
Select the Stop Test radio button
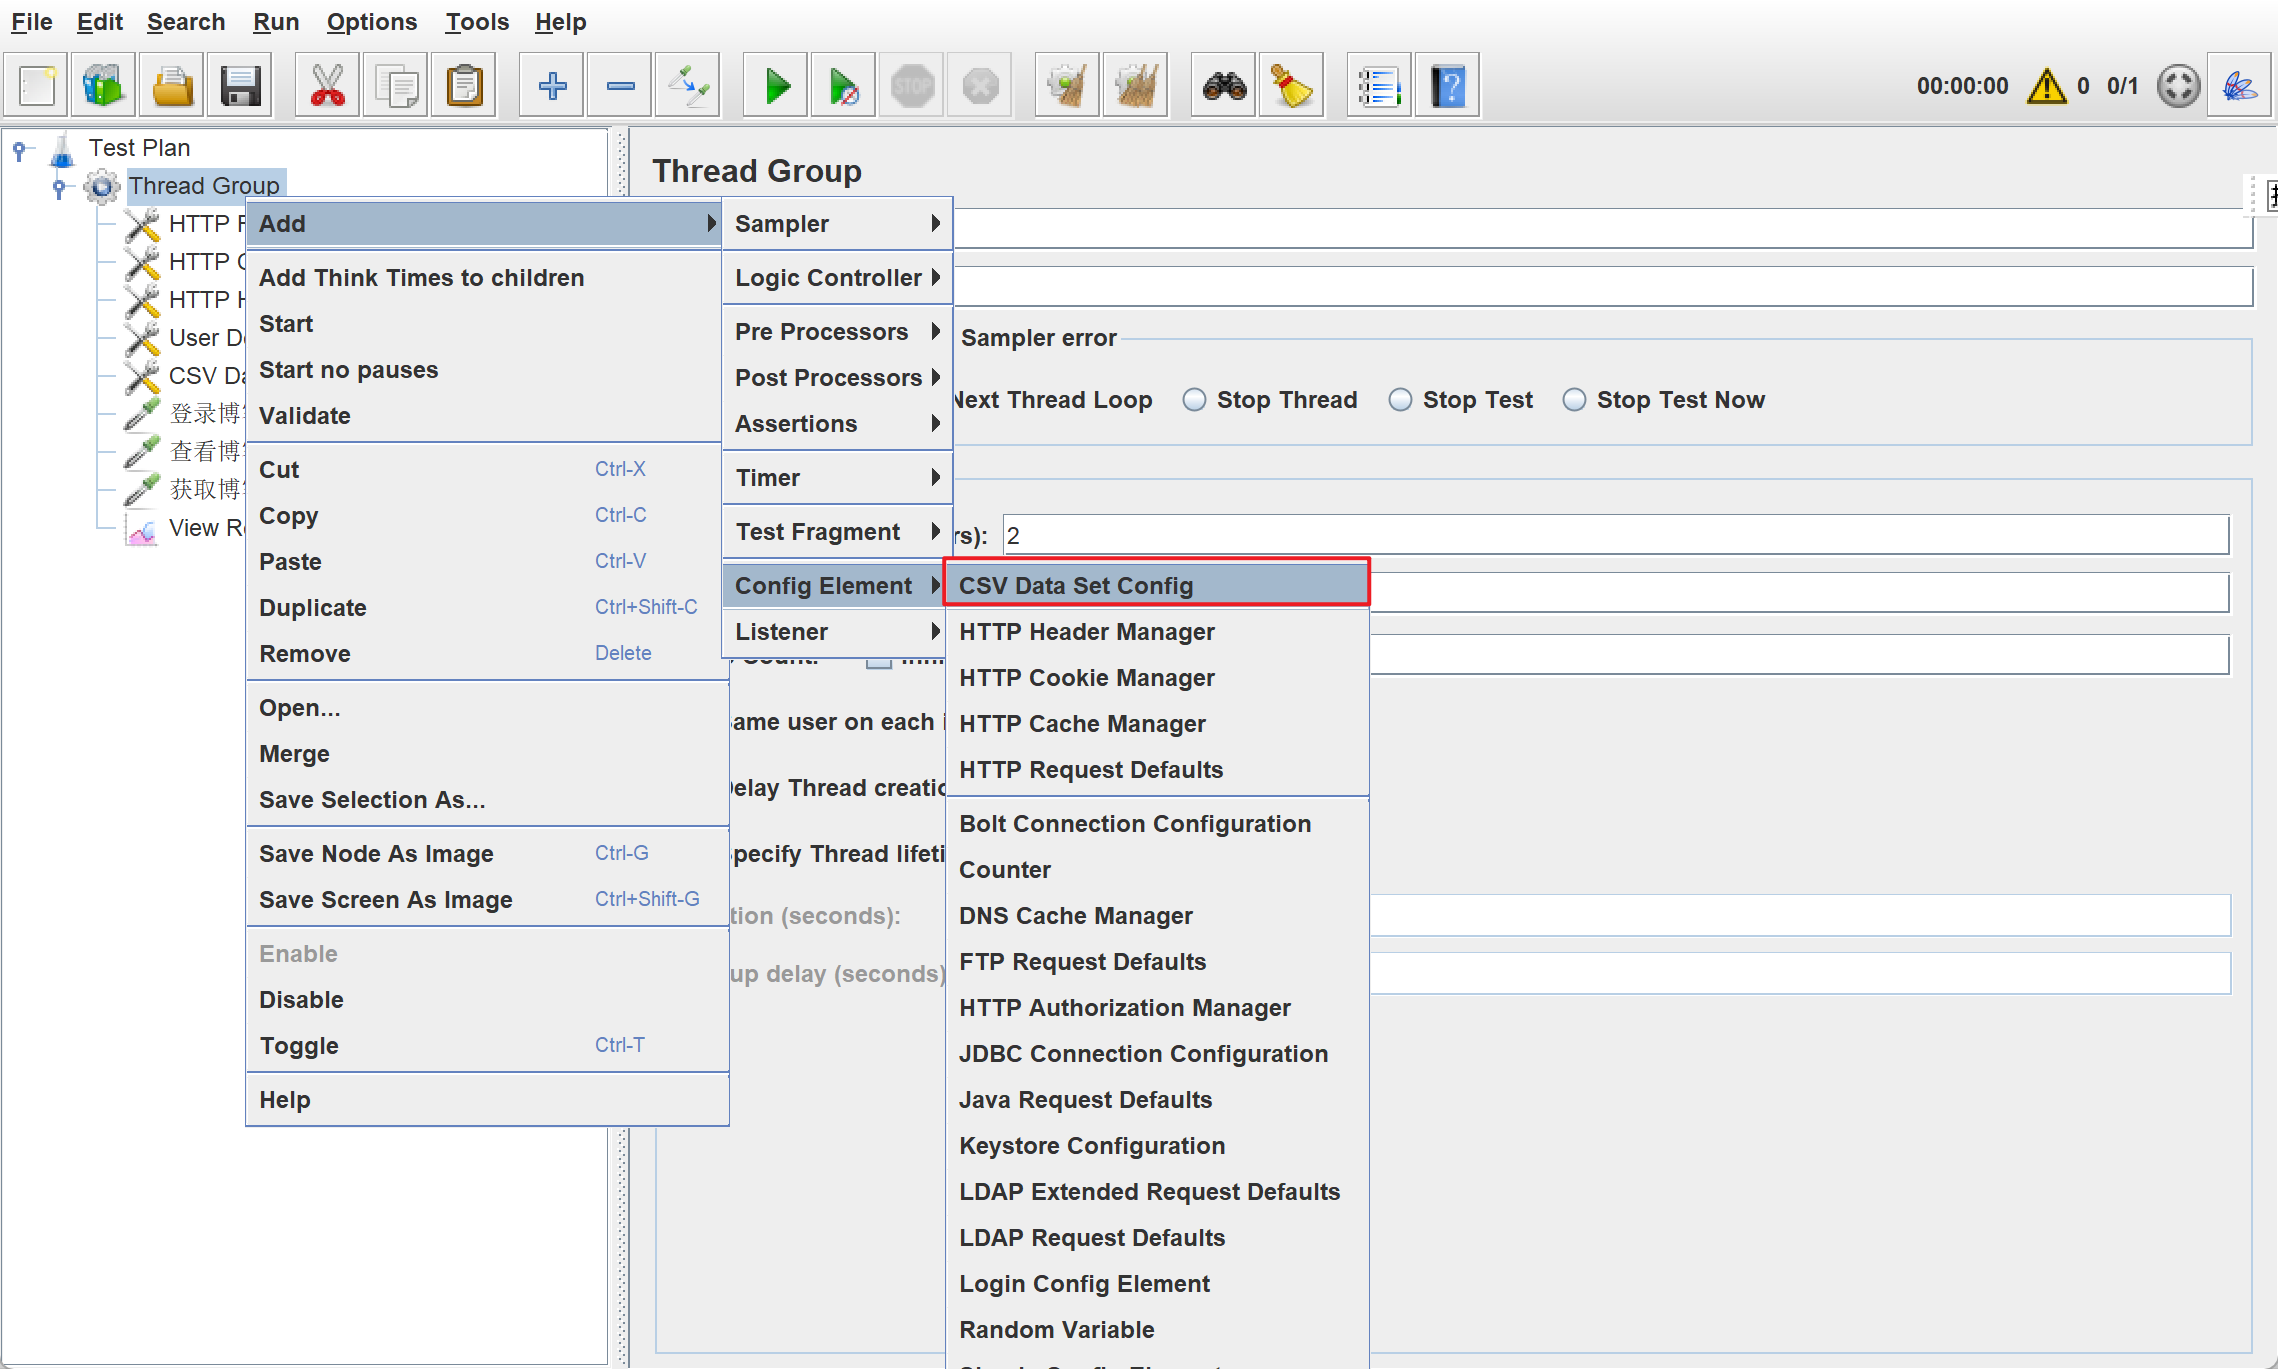pyautogui.click(x=1400, y=400)
